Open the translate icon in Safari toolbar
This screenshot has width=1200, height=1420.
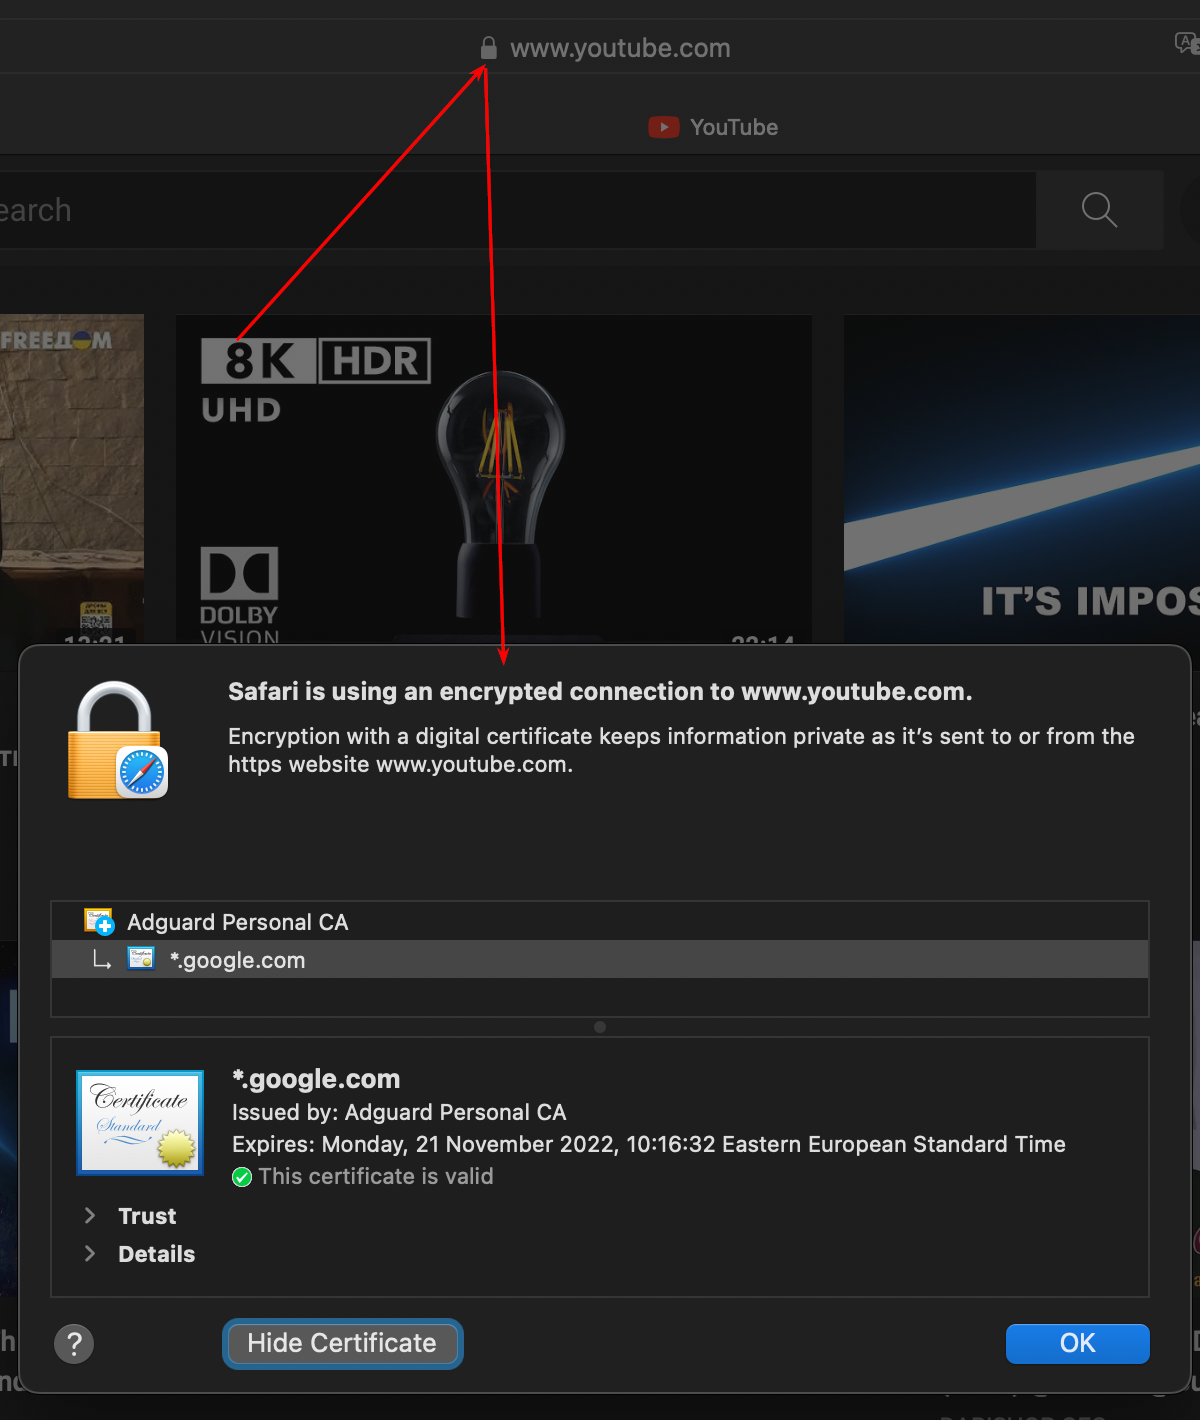tap(1186, 44)
